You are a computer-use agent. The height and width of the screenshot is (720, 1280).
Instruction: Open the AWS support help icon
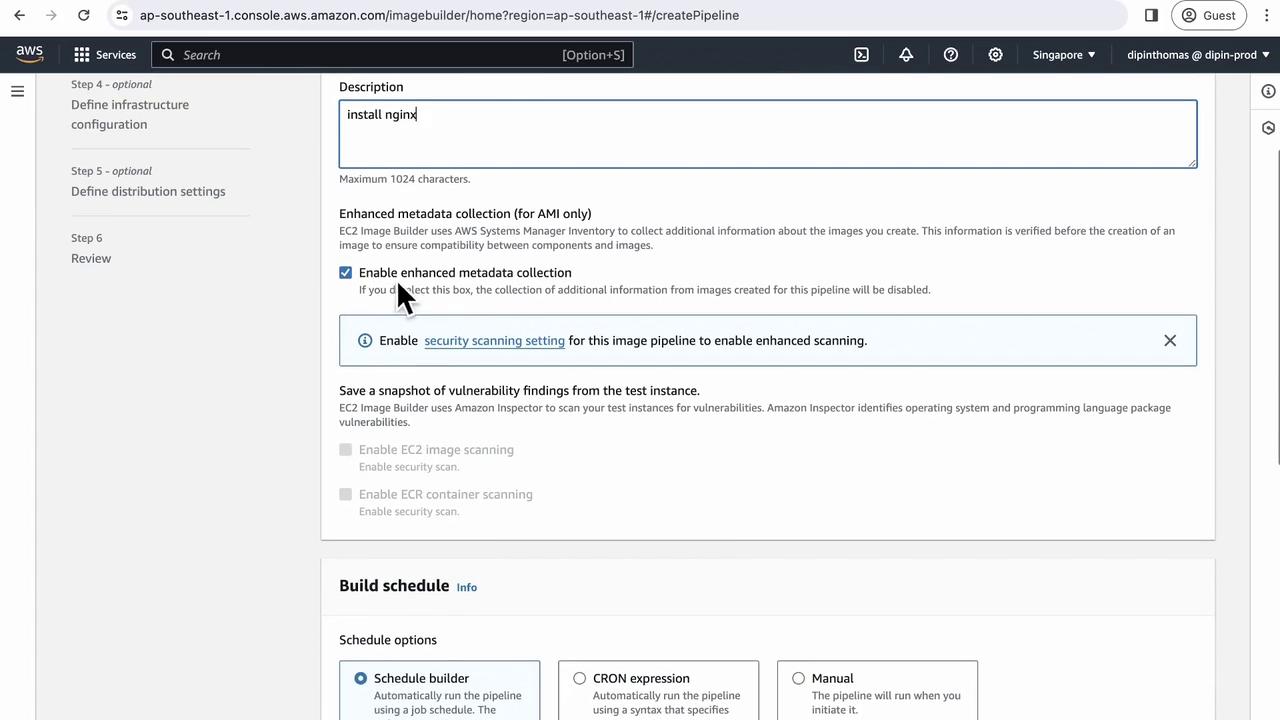tap(951, 55)
